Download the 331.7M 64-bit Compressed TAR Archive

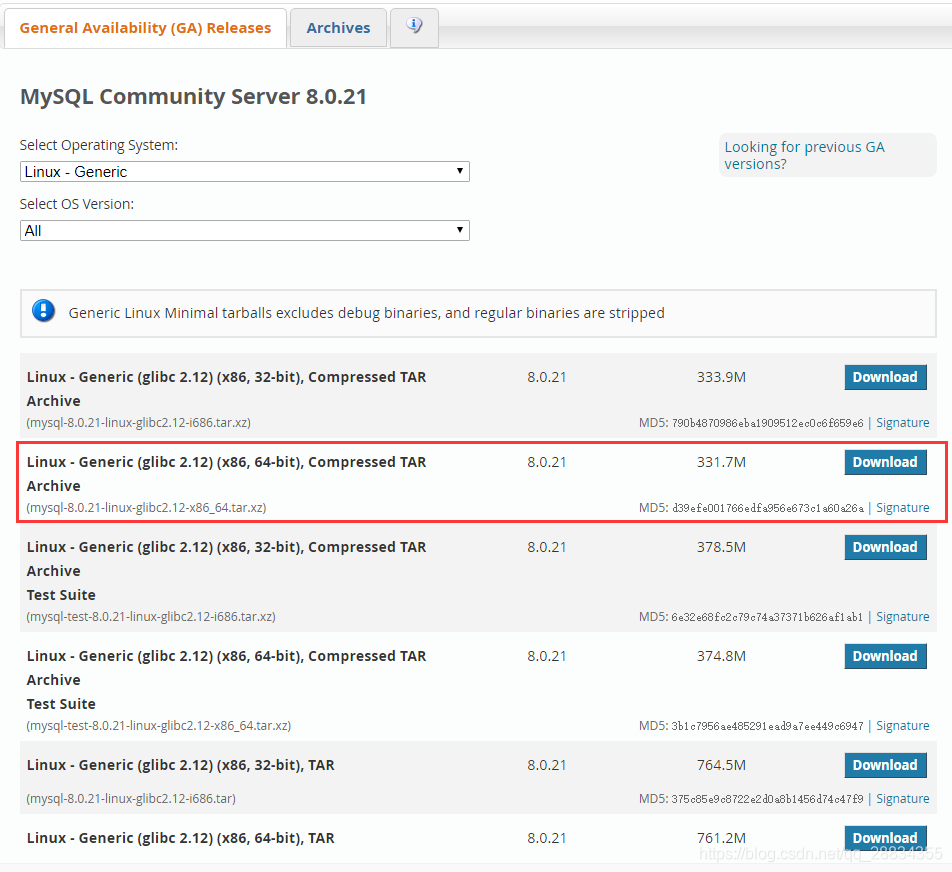[885, 462]
